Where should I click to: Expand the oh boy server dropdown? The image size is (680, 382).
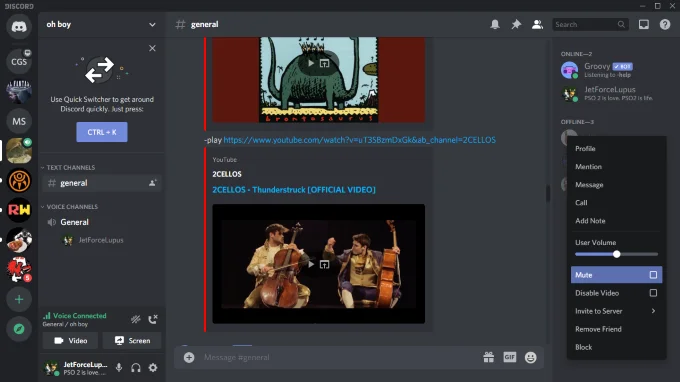click(152, 25)
